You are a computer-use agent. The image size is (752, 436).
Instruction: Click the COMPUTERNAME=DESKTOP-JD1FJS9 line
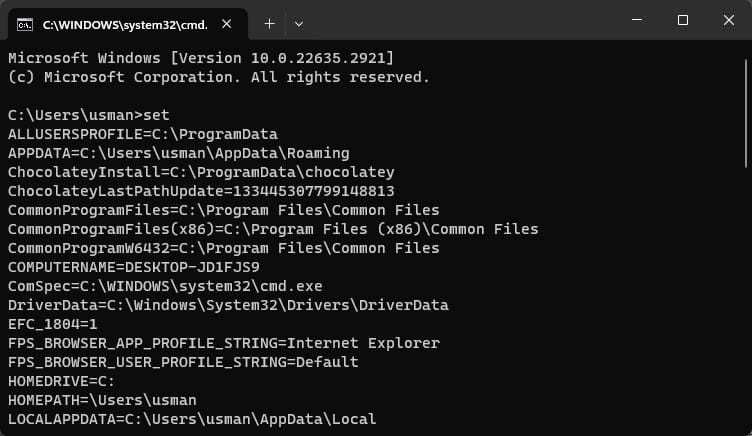click(134, 267)
